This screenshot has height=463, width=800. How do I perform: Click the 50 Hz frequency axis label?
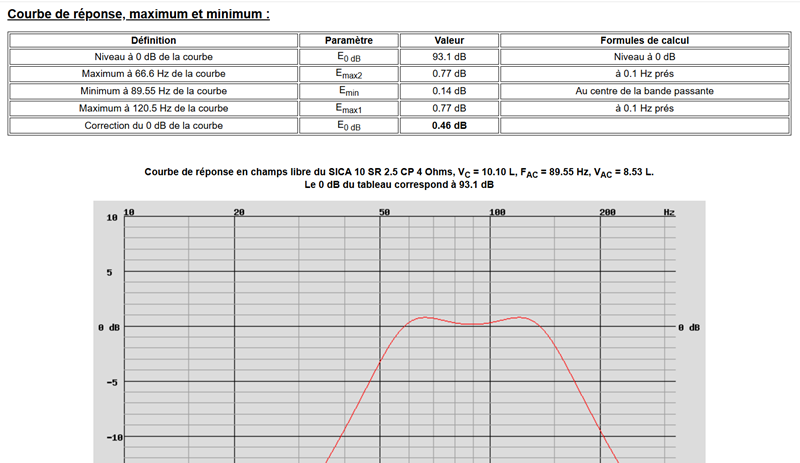tap(384, 212)
